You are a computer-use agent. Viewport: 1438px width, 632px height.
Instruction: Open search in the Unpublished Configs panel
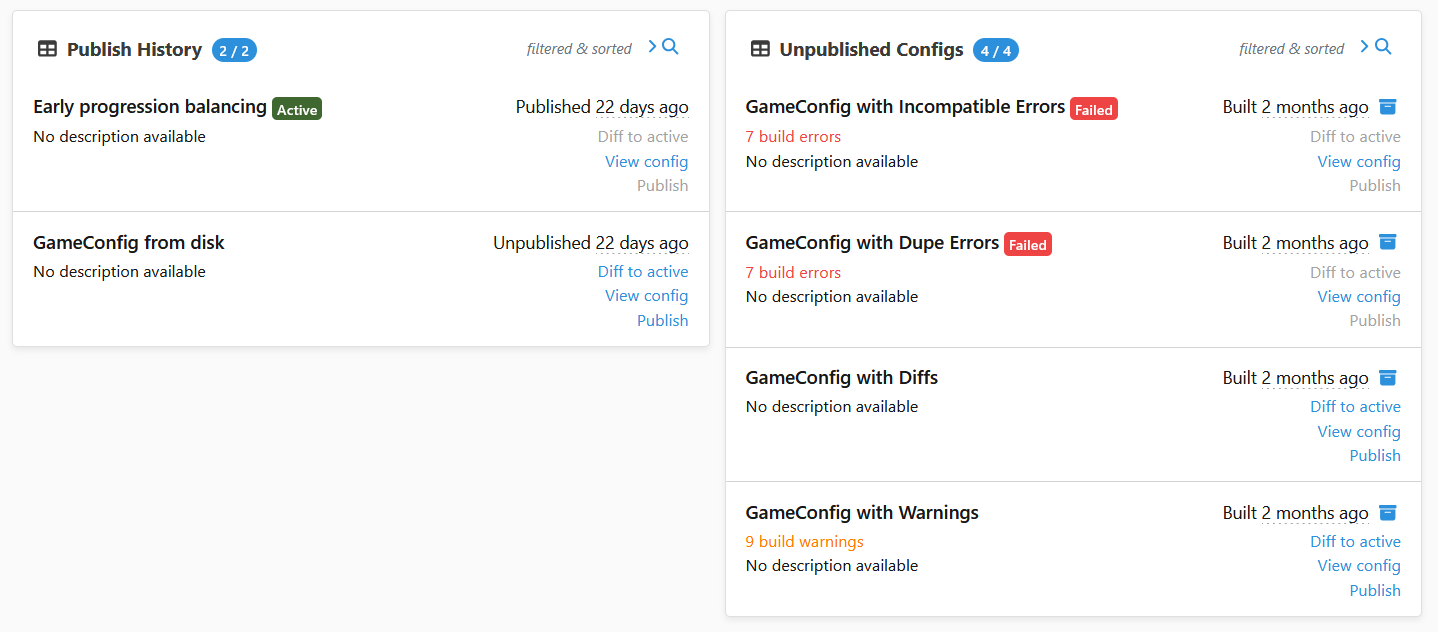tap(1383, 46)
